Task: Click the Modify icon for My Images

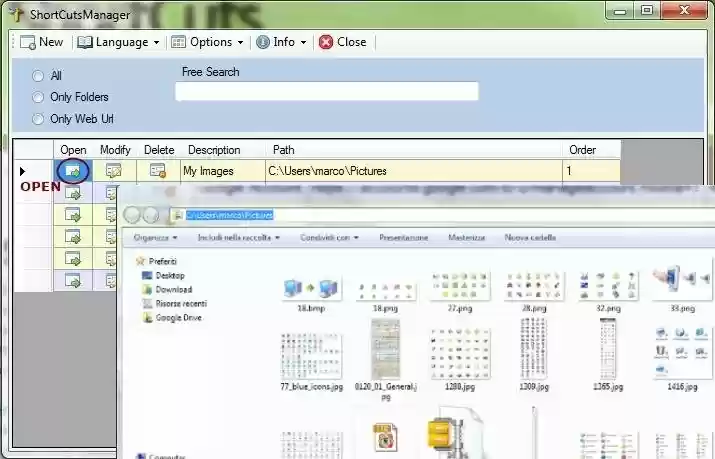Action: point(114,171)
